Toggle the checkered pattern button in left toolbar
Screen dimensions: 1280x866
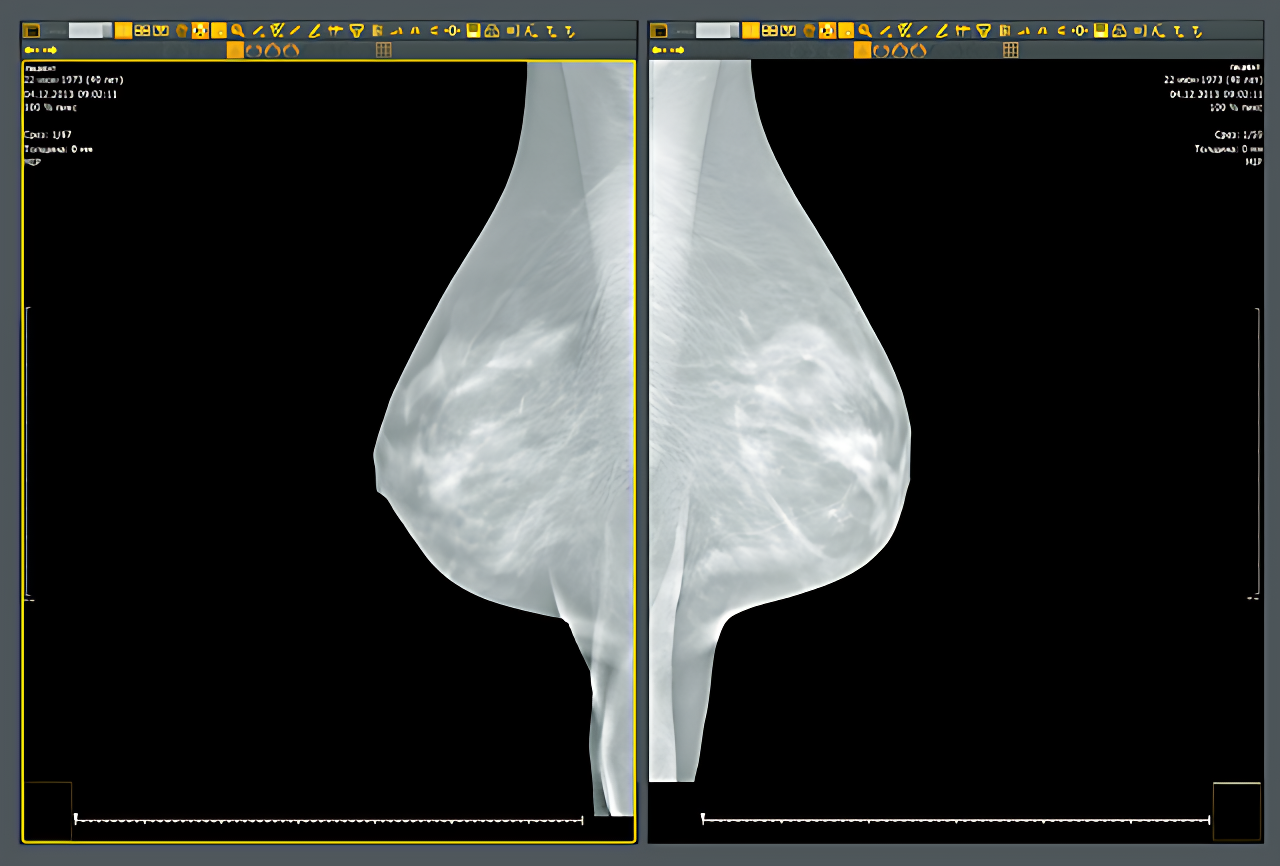tap(199, 31)
